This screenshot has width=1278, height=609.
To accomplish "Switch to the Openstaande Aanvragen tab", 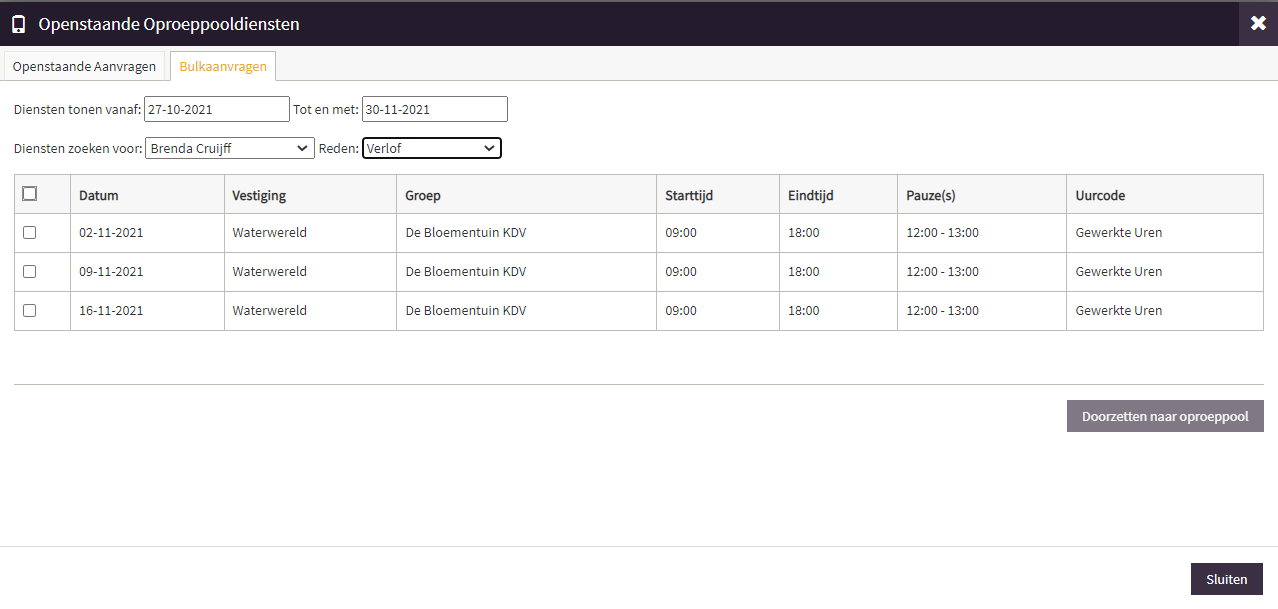I will [x=84, y=67].
